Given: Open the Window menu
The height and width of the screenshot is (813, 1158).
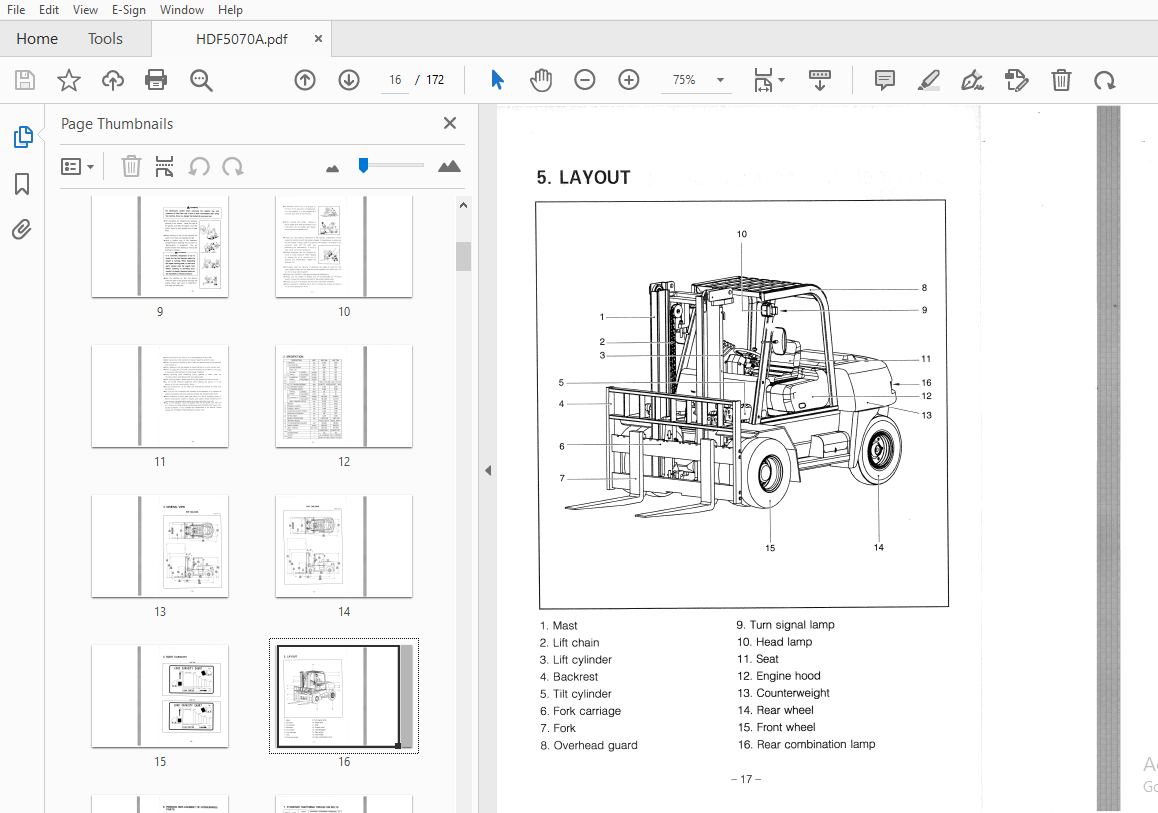Looking at the screenshot, I should click(182, 10).
